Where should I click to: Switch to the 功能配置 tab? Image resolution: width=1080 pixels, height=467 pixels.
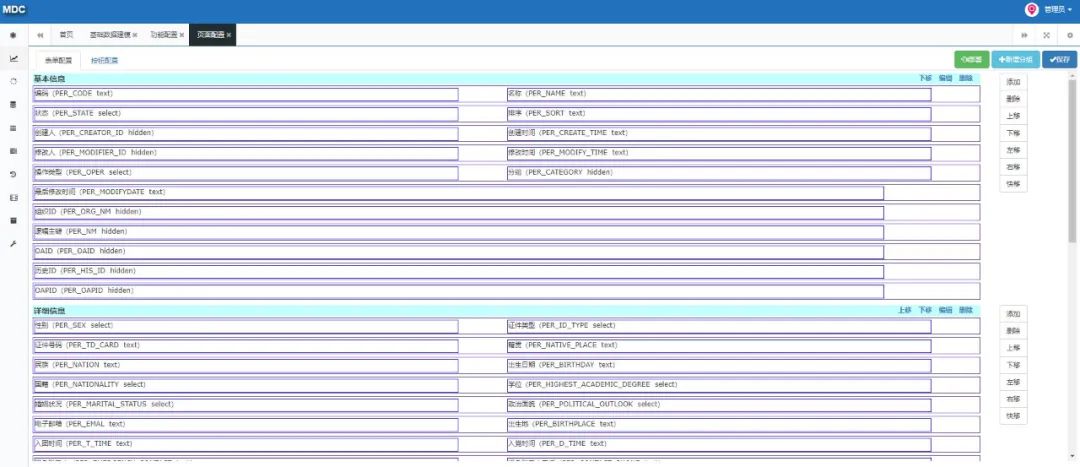coord(163,35)
